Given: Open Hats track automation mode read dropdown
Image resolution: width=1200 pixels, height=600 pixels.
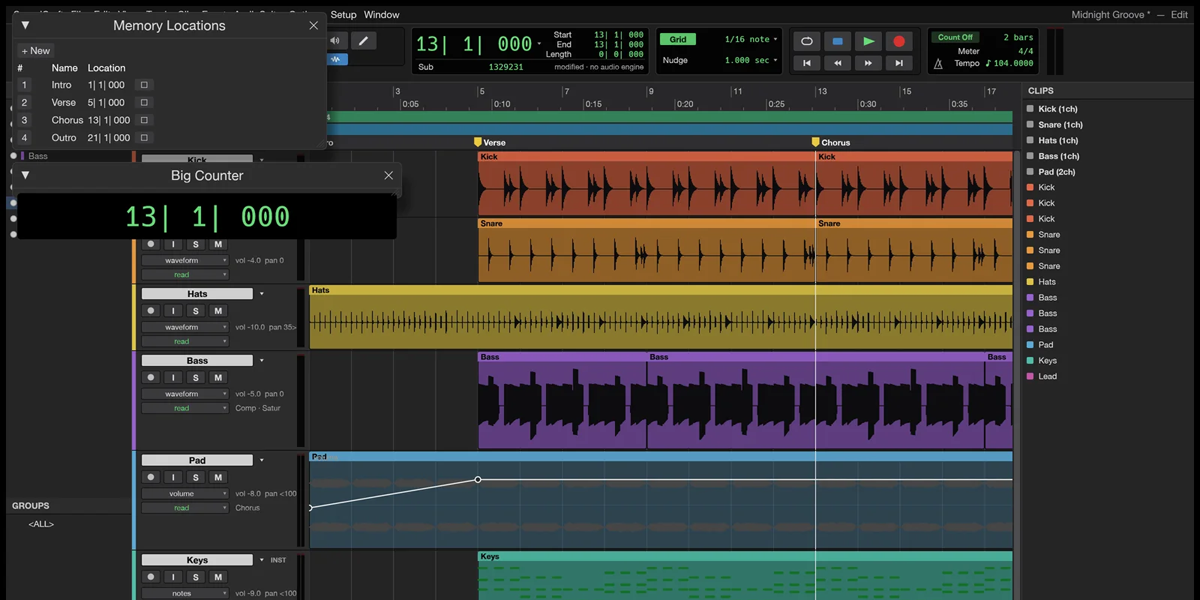Looking at the screenshot, I should pos(184,341).
